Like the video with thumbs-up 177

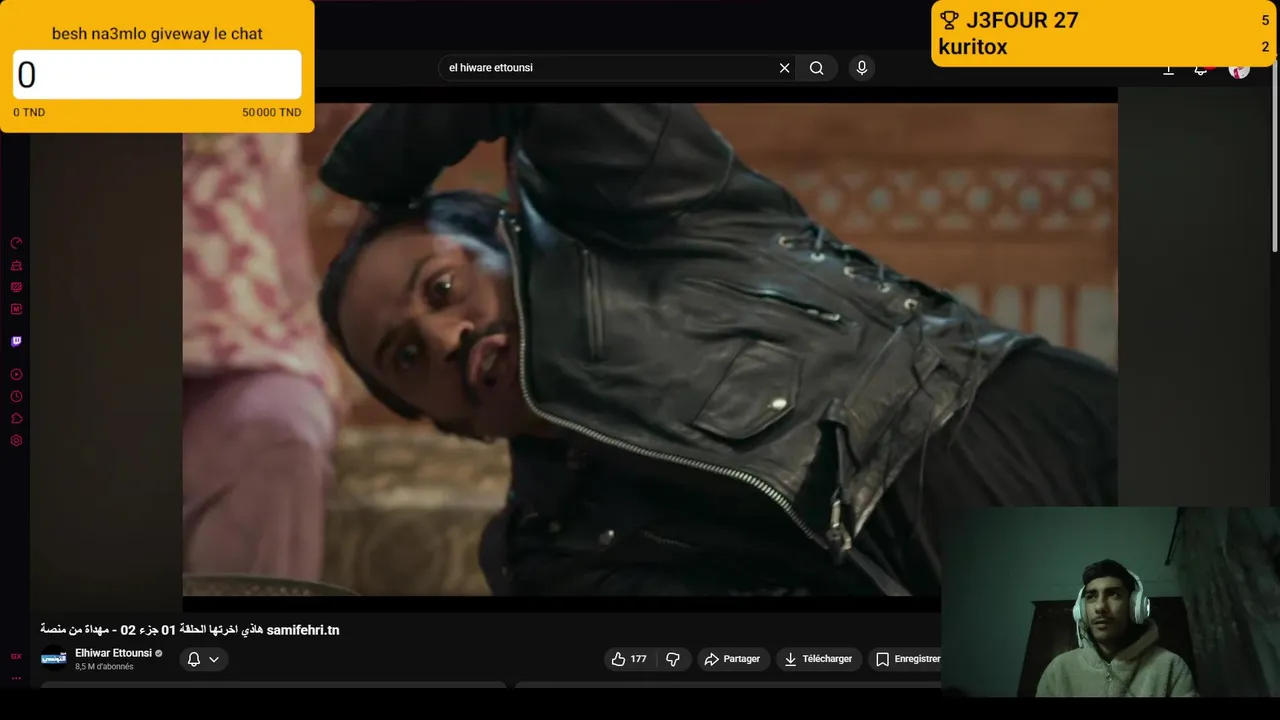pos(629,659)
